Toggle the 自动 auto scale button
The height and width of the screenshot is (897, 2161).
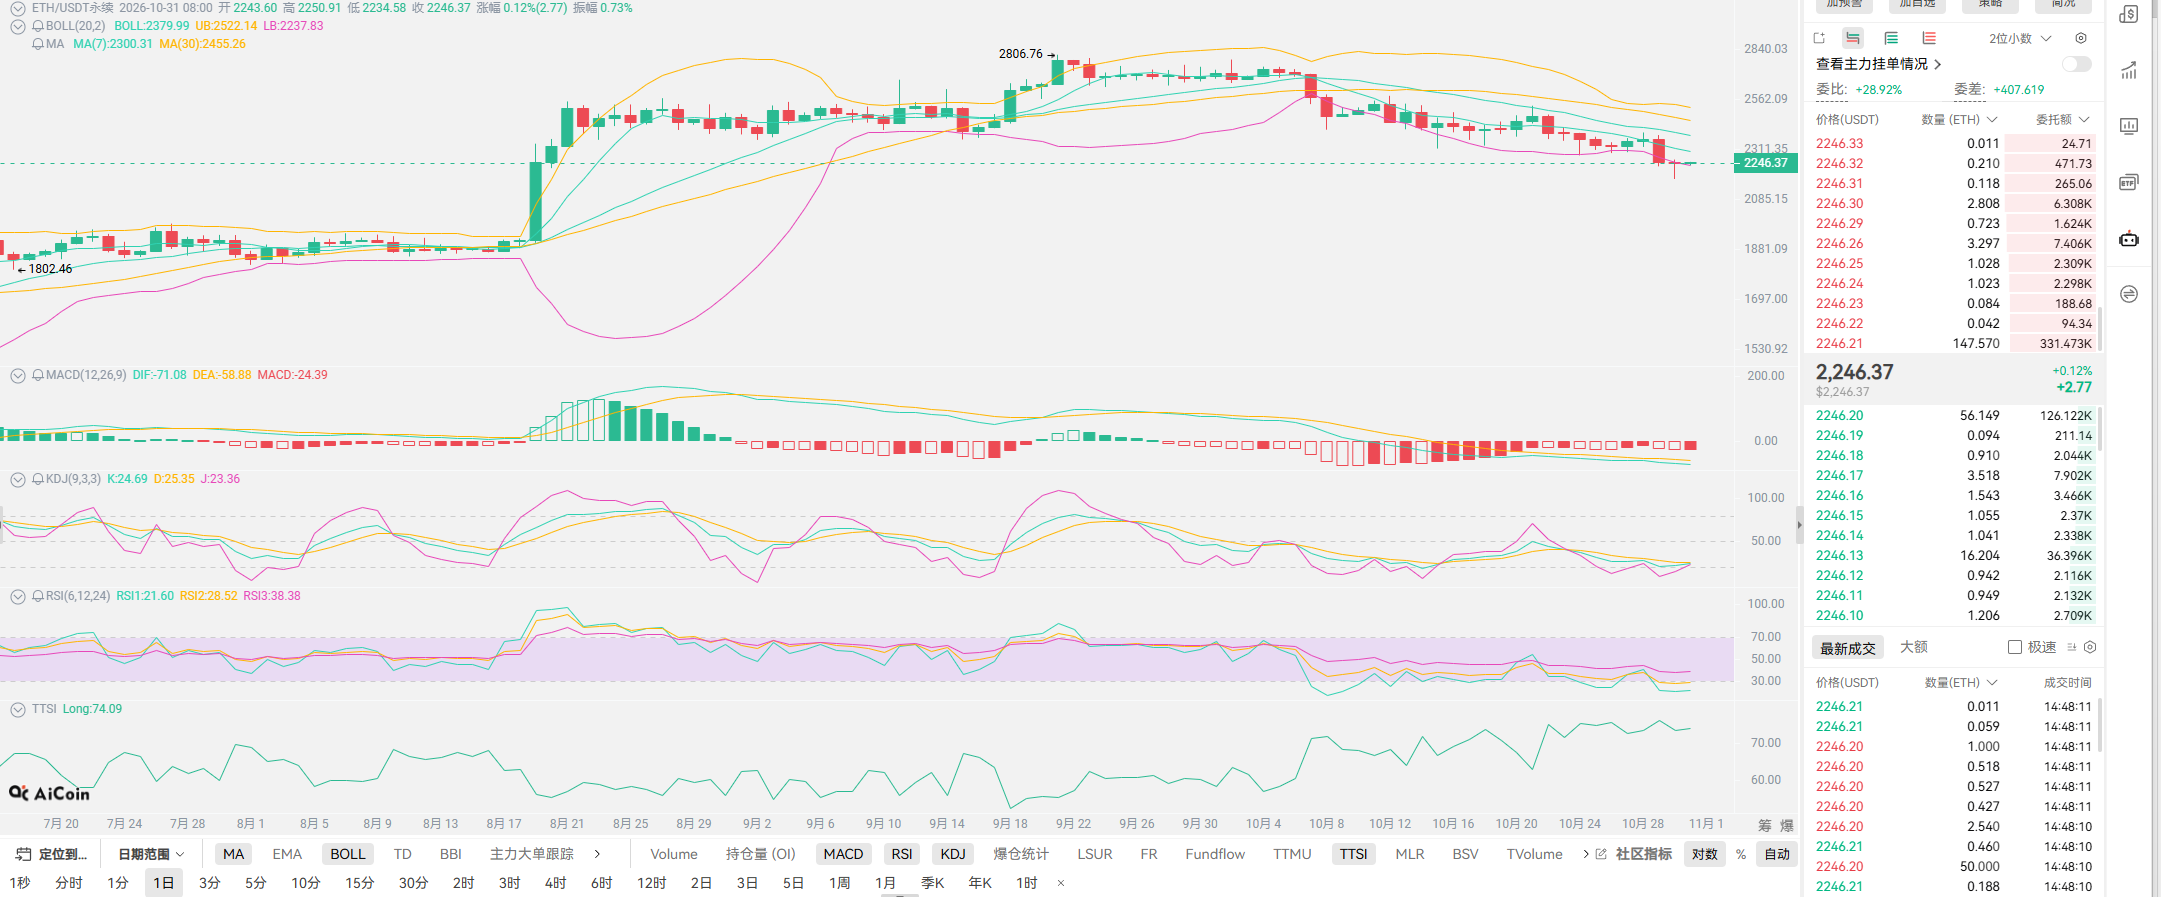[x=1777, y=854]
